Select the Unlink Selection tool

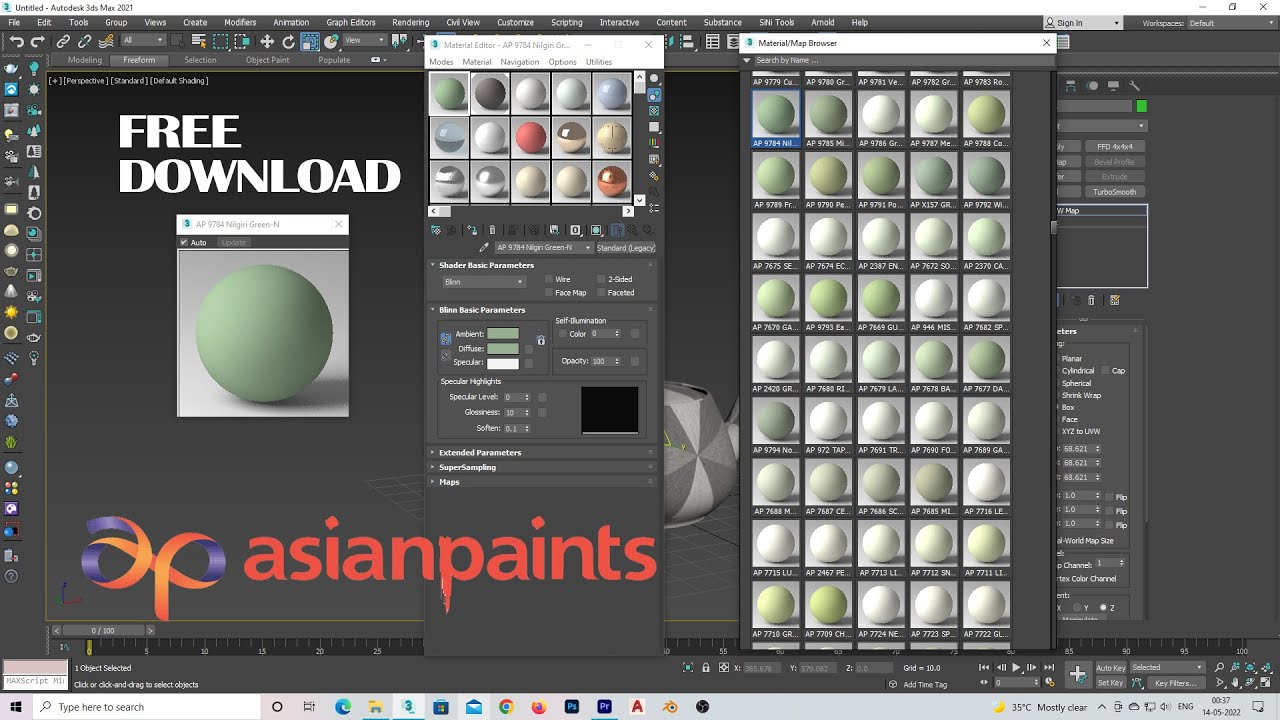(x=84, y=41)
